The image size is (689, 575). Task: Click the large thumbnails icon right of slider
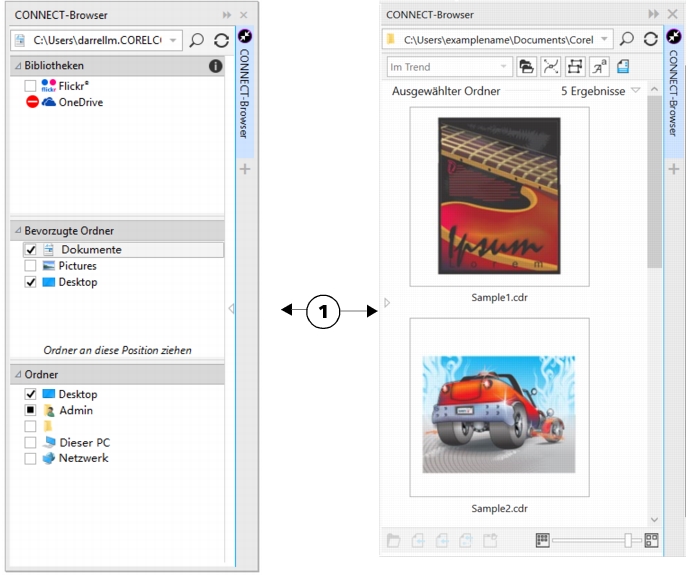pos(651,540)
